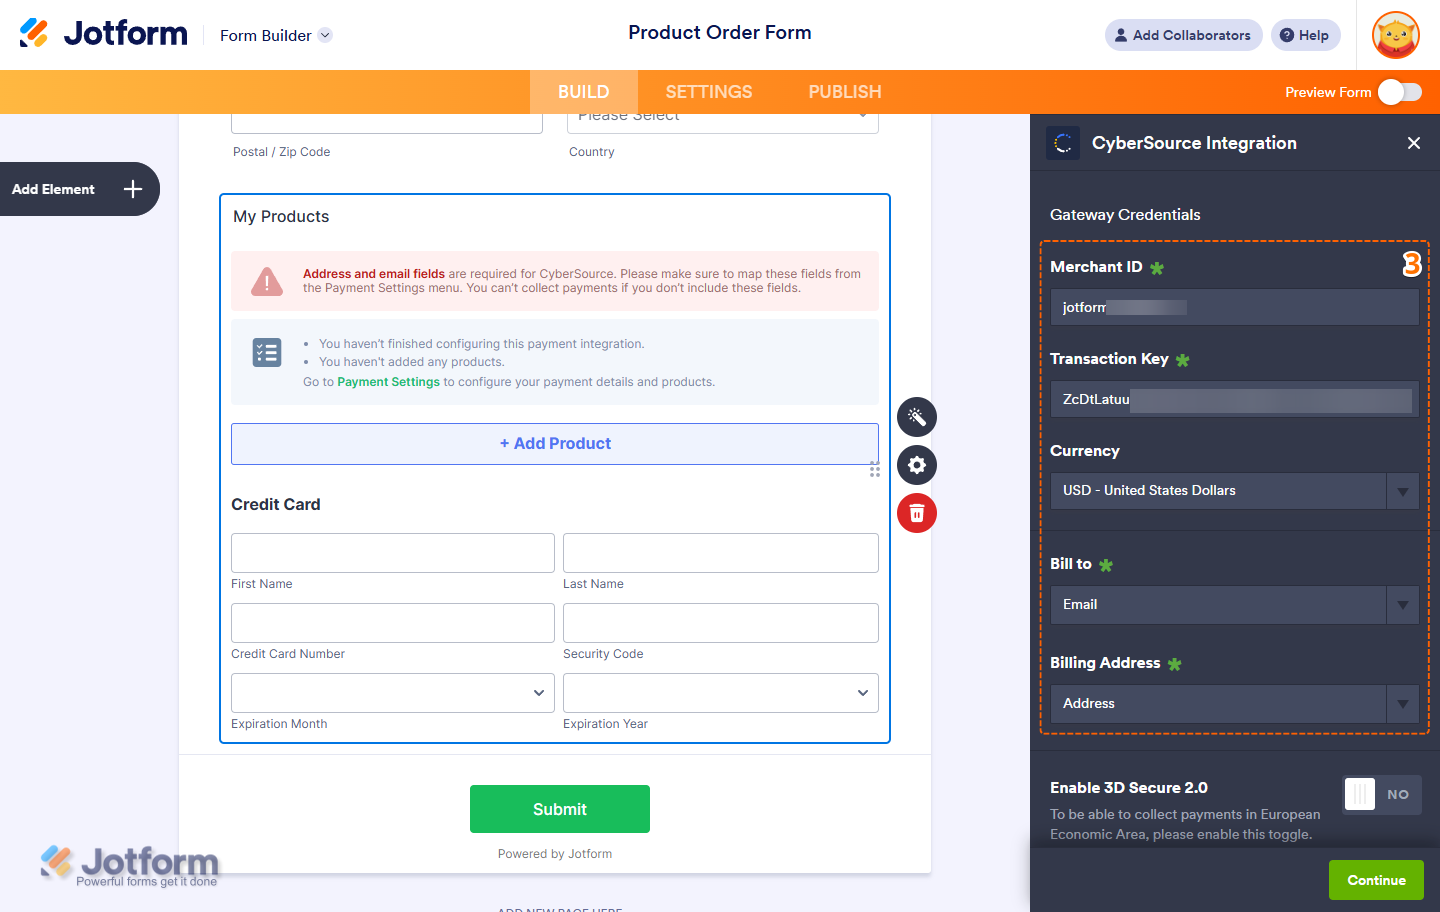This screenshot has height=912, width=1440.
Task: Switch to the BUILD tab
Action: pos(584,92)
